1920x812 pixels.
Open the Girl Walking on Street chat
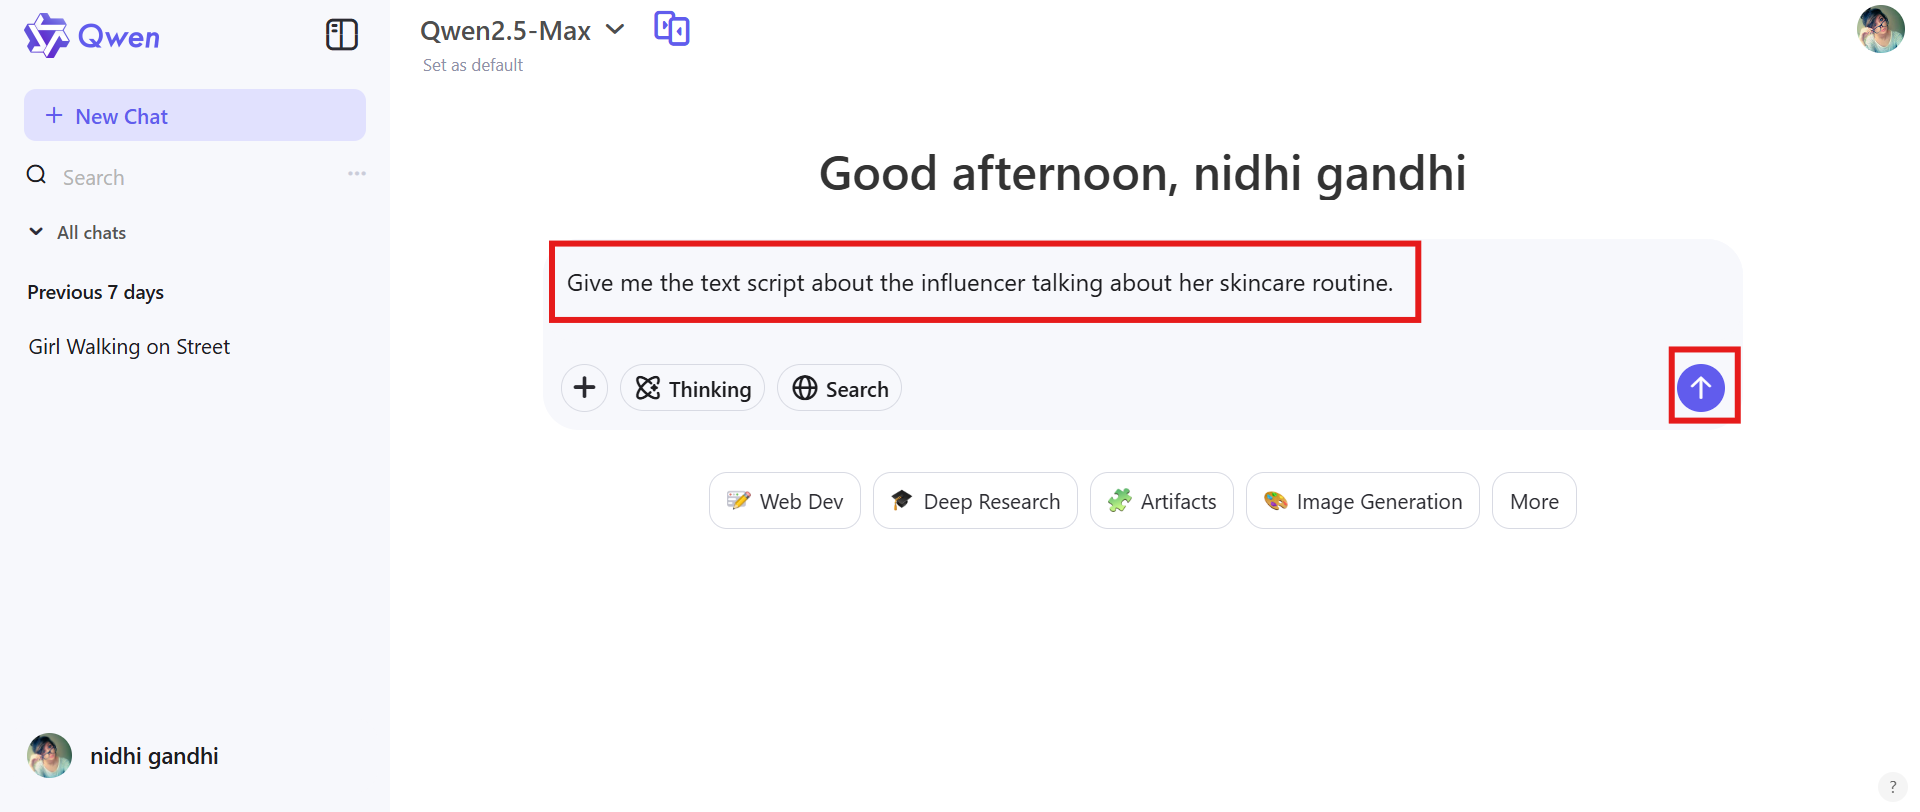[x=129, y=347]
